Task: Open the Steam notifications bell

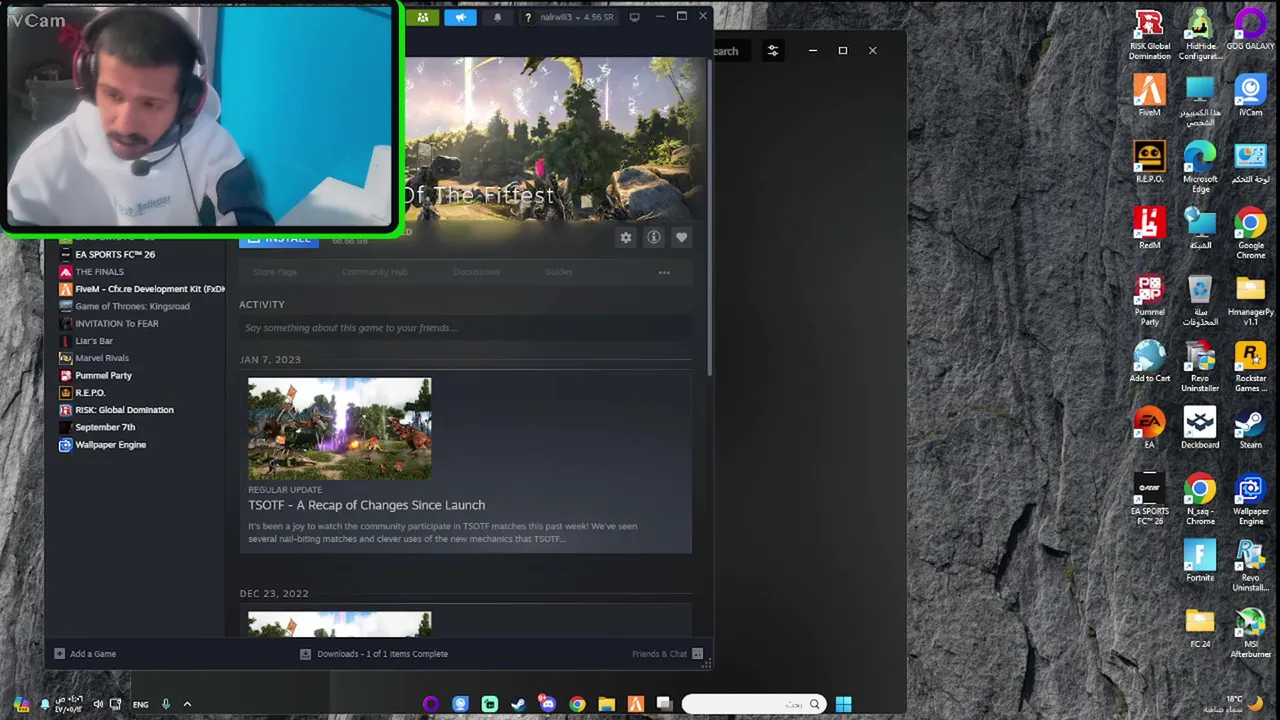Action: (x=497, y=17)
